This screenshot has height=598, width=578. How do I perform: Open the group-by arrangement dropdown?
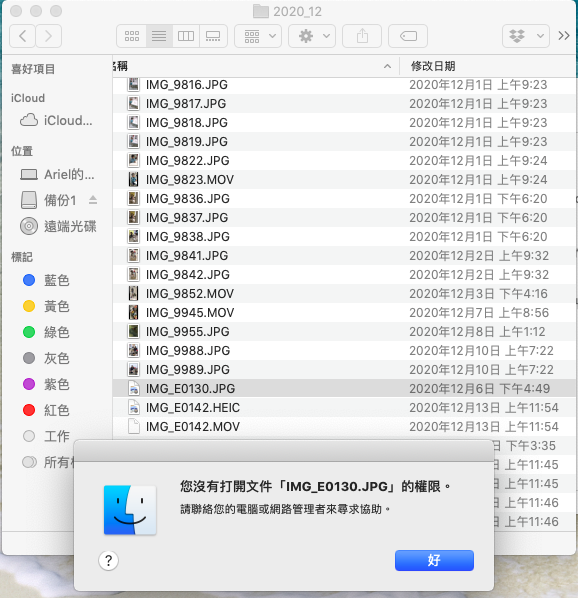click(258, 36)
